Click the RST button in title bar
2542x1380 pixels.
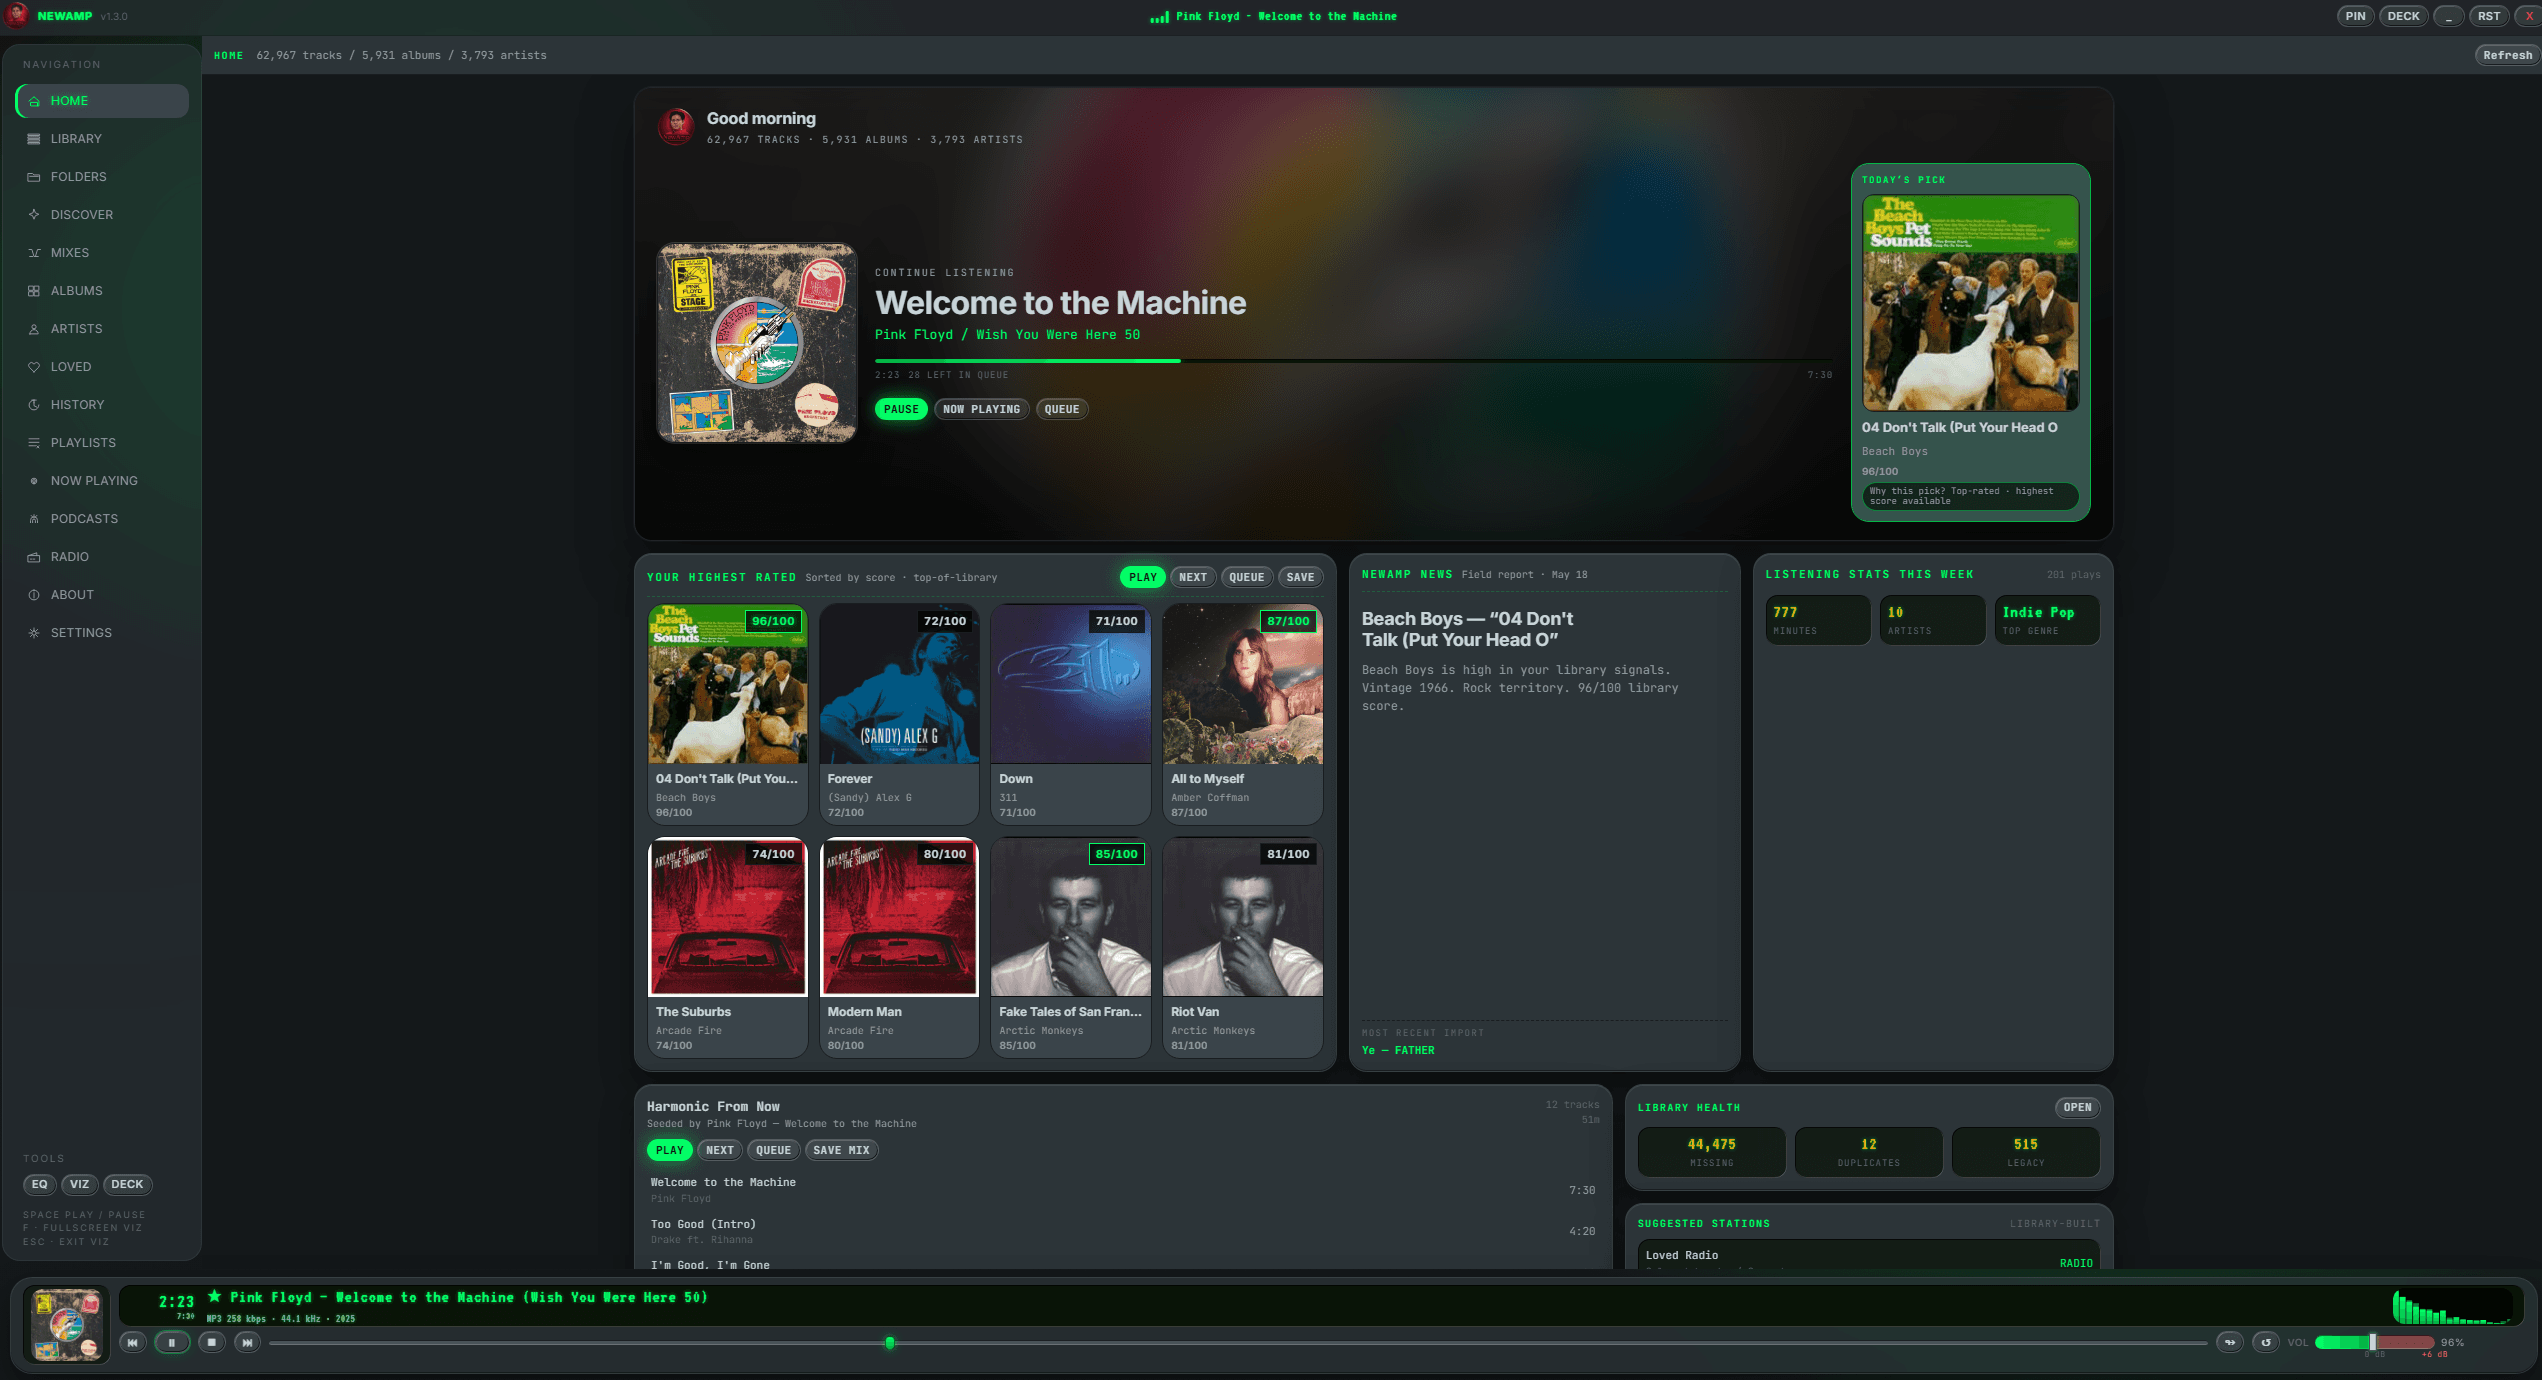[x=2489, y=16]
